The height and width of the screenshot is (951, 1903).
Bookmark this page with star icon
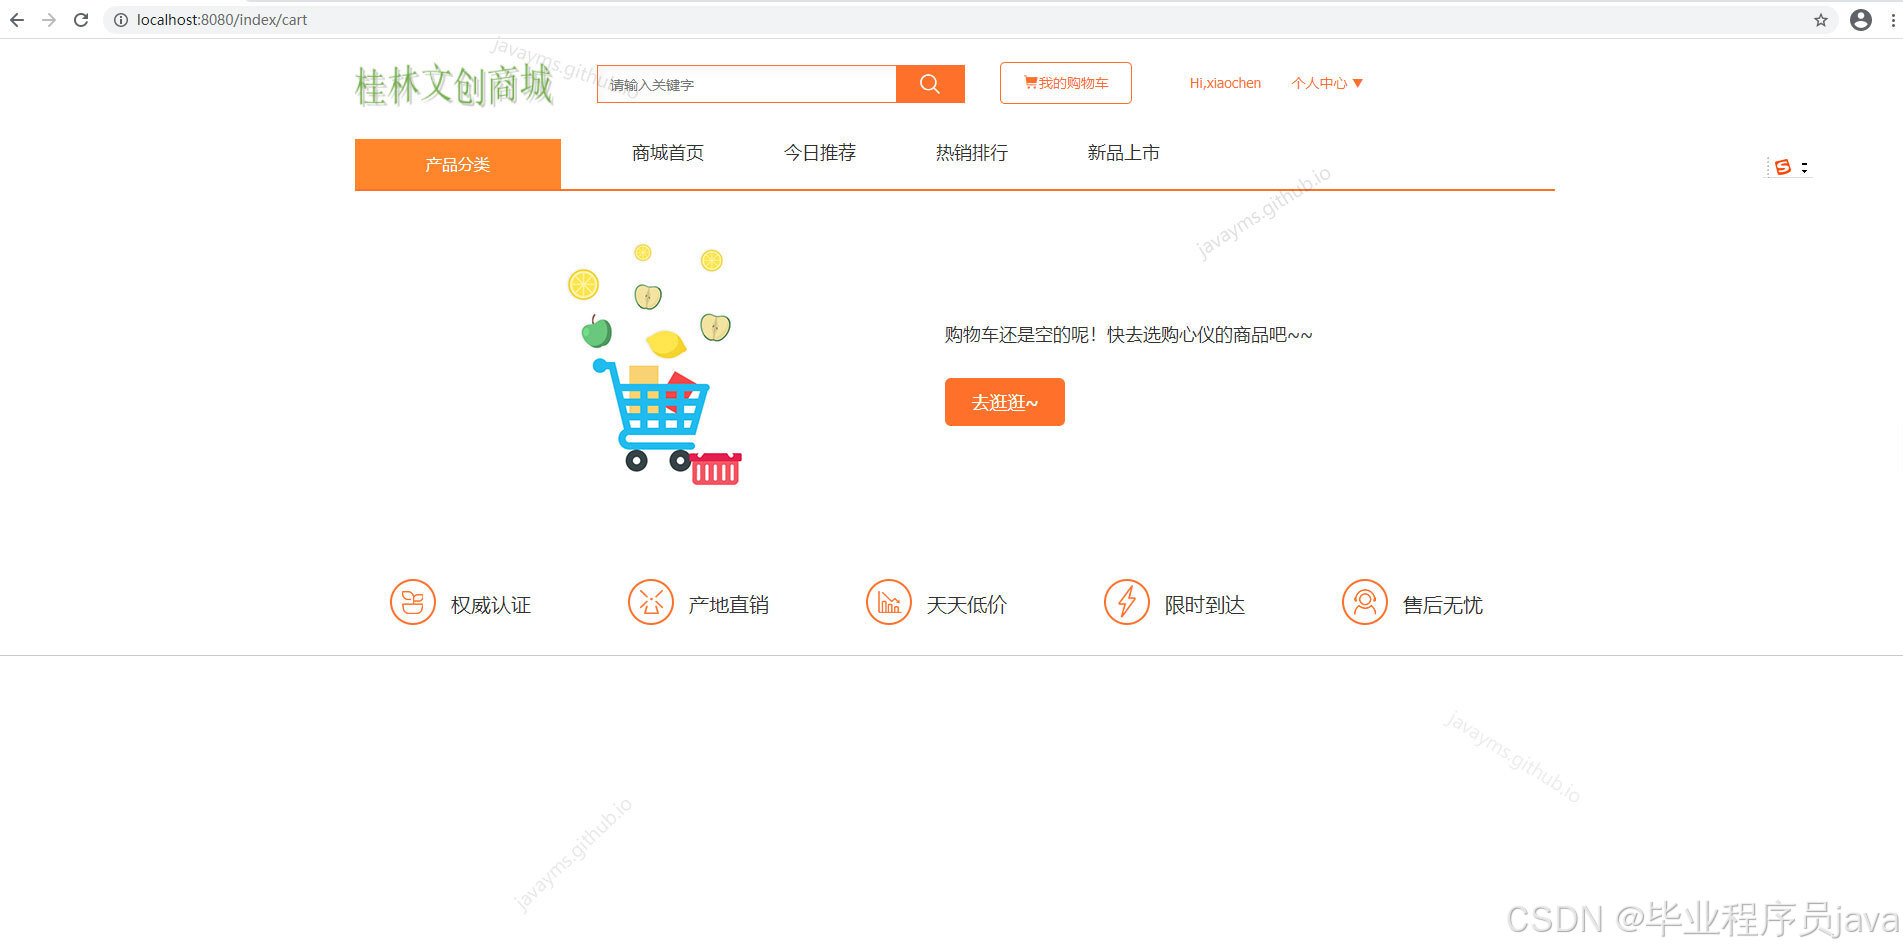tap(1821, 20)
